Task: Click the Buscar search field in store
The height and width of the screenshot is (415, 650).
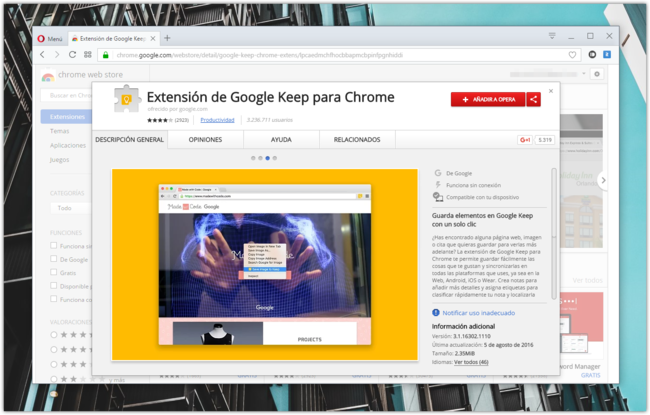Action: point(66,95)
